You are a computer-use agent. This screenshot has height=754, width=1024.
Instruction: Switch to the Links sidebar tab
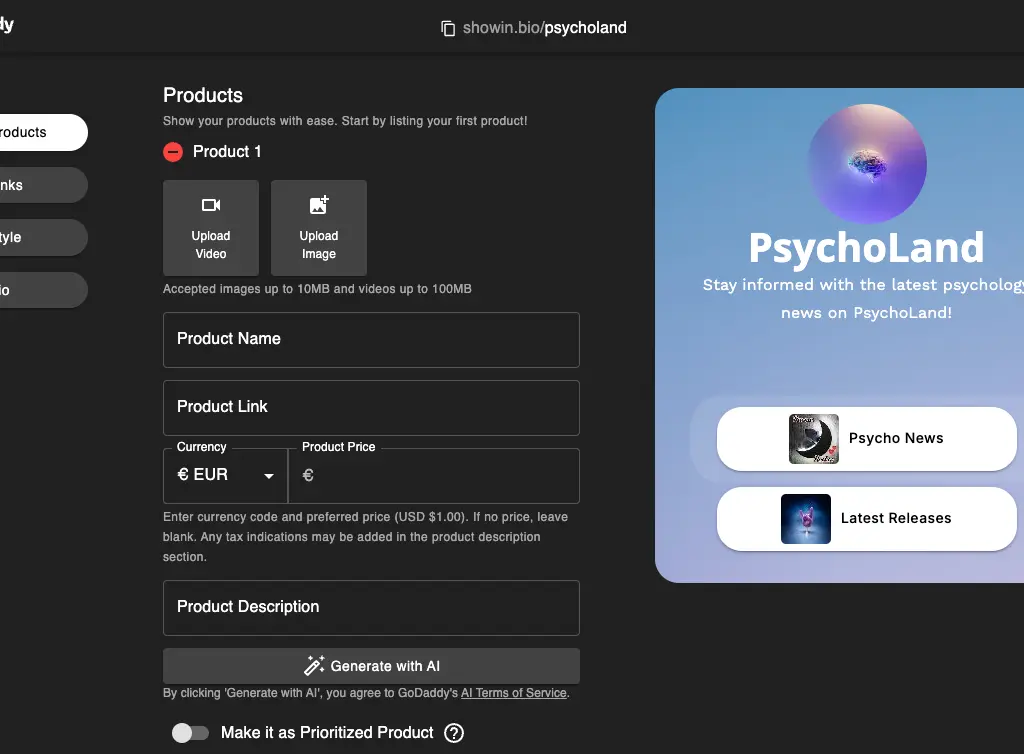[x=40, y=185]
